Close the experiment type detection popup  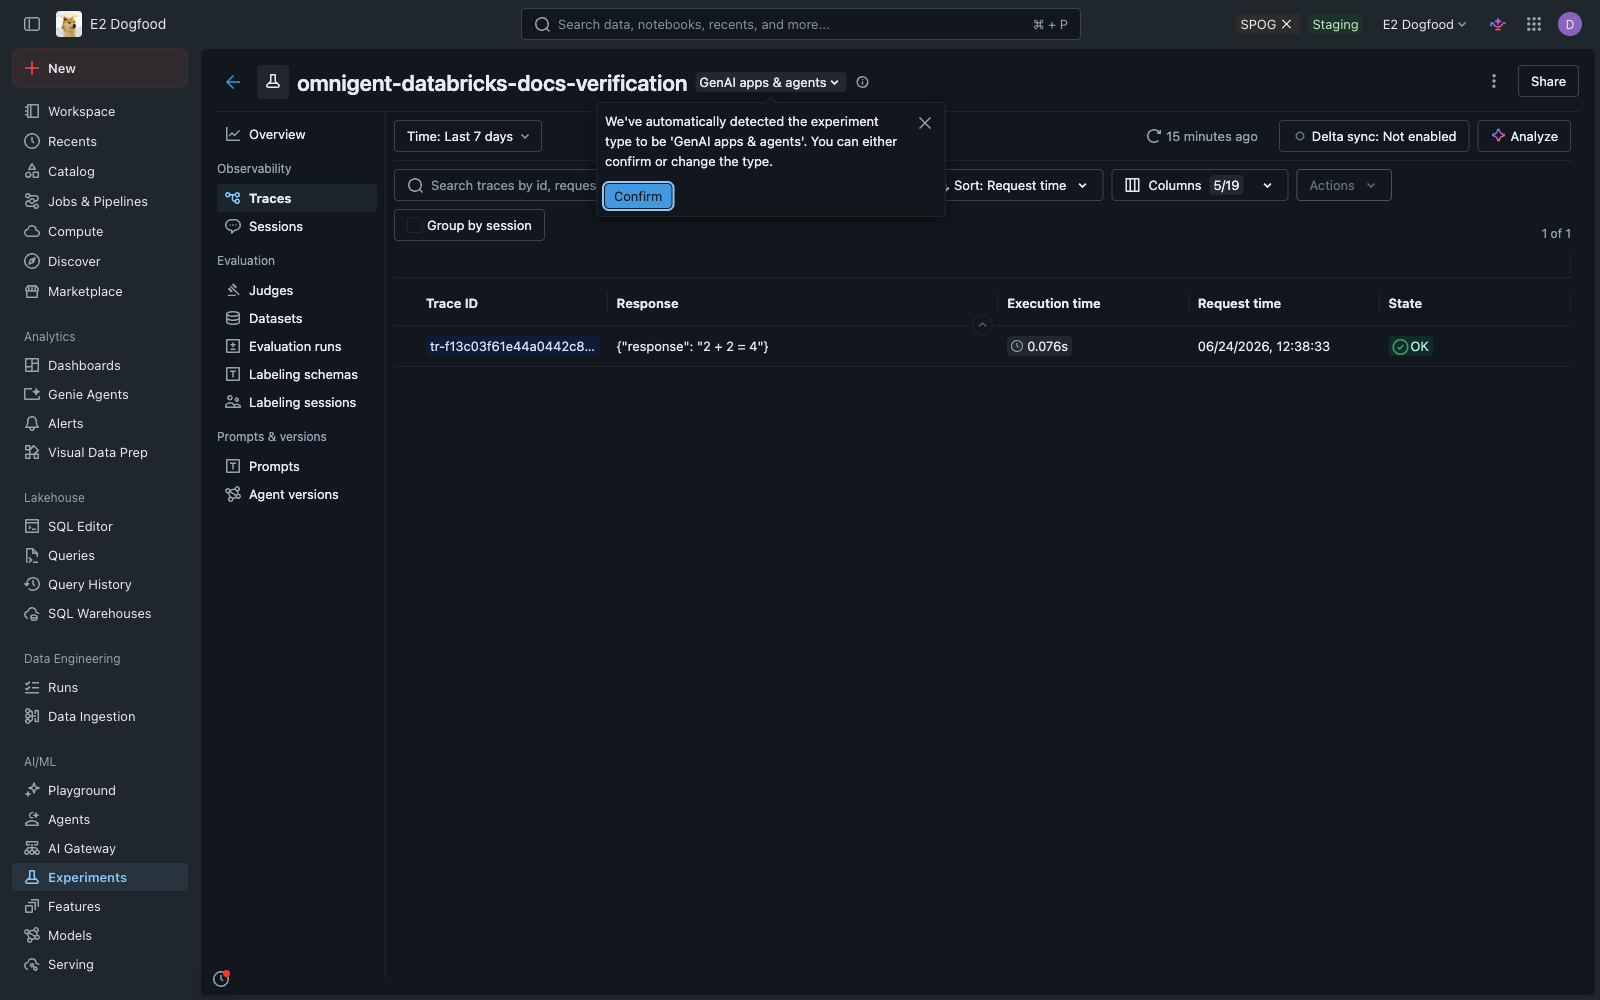click(924, 123)
